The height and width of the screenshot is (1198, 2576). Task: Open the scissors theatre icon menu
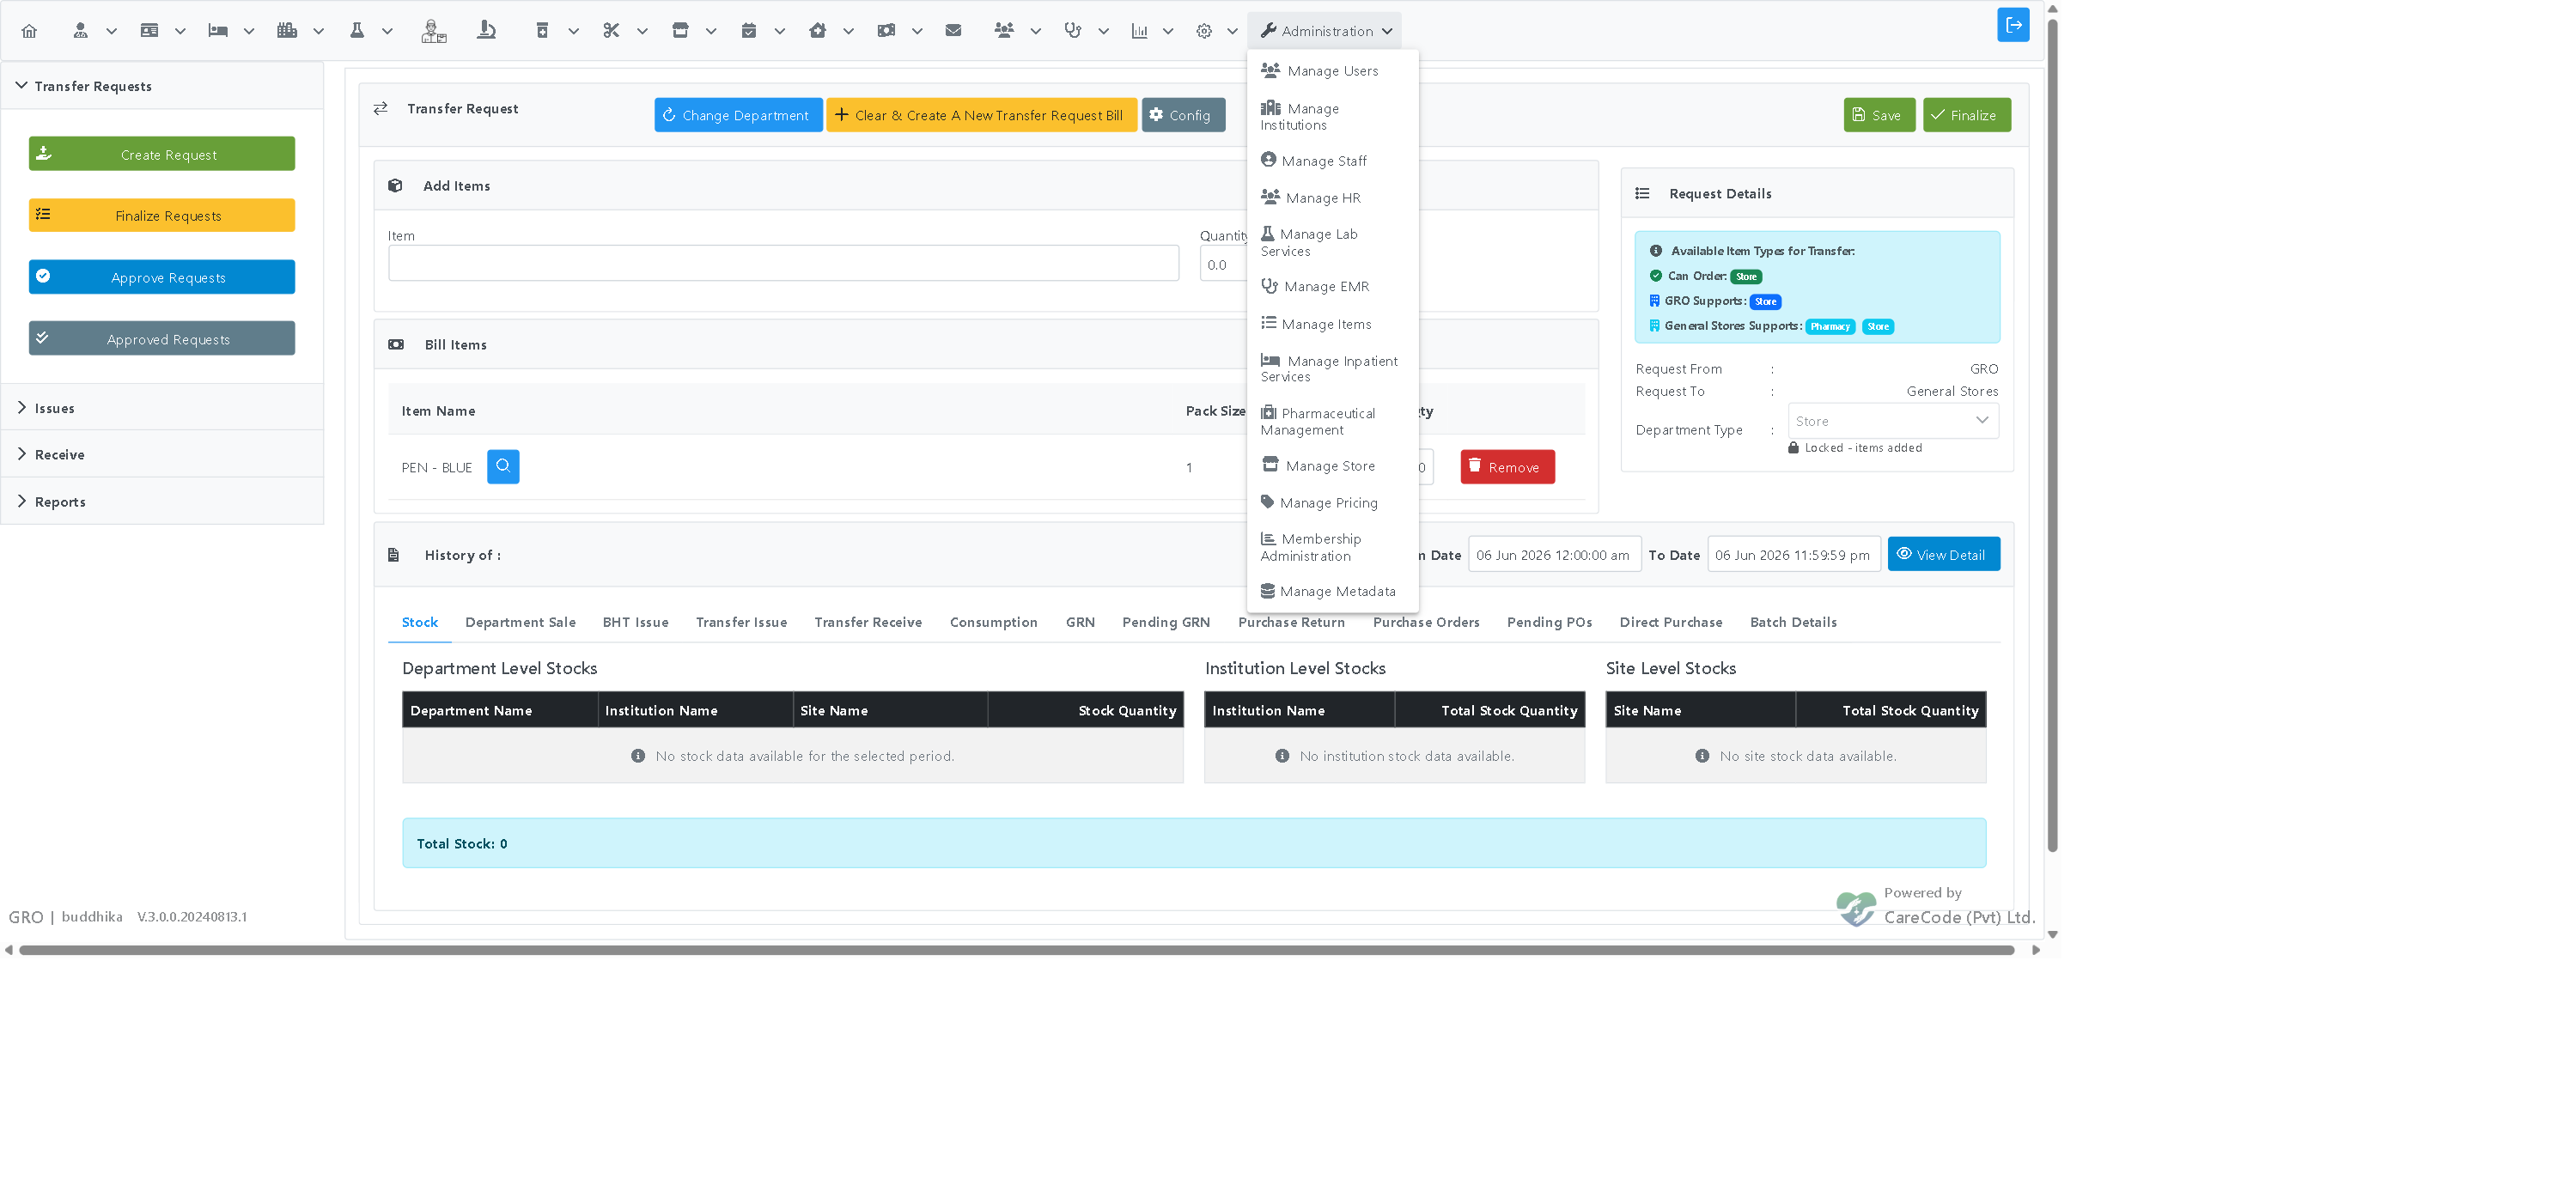point(611,31)
